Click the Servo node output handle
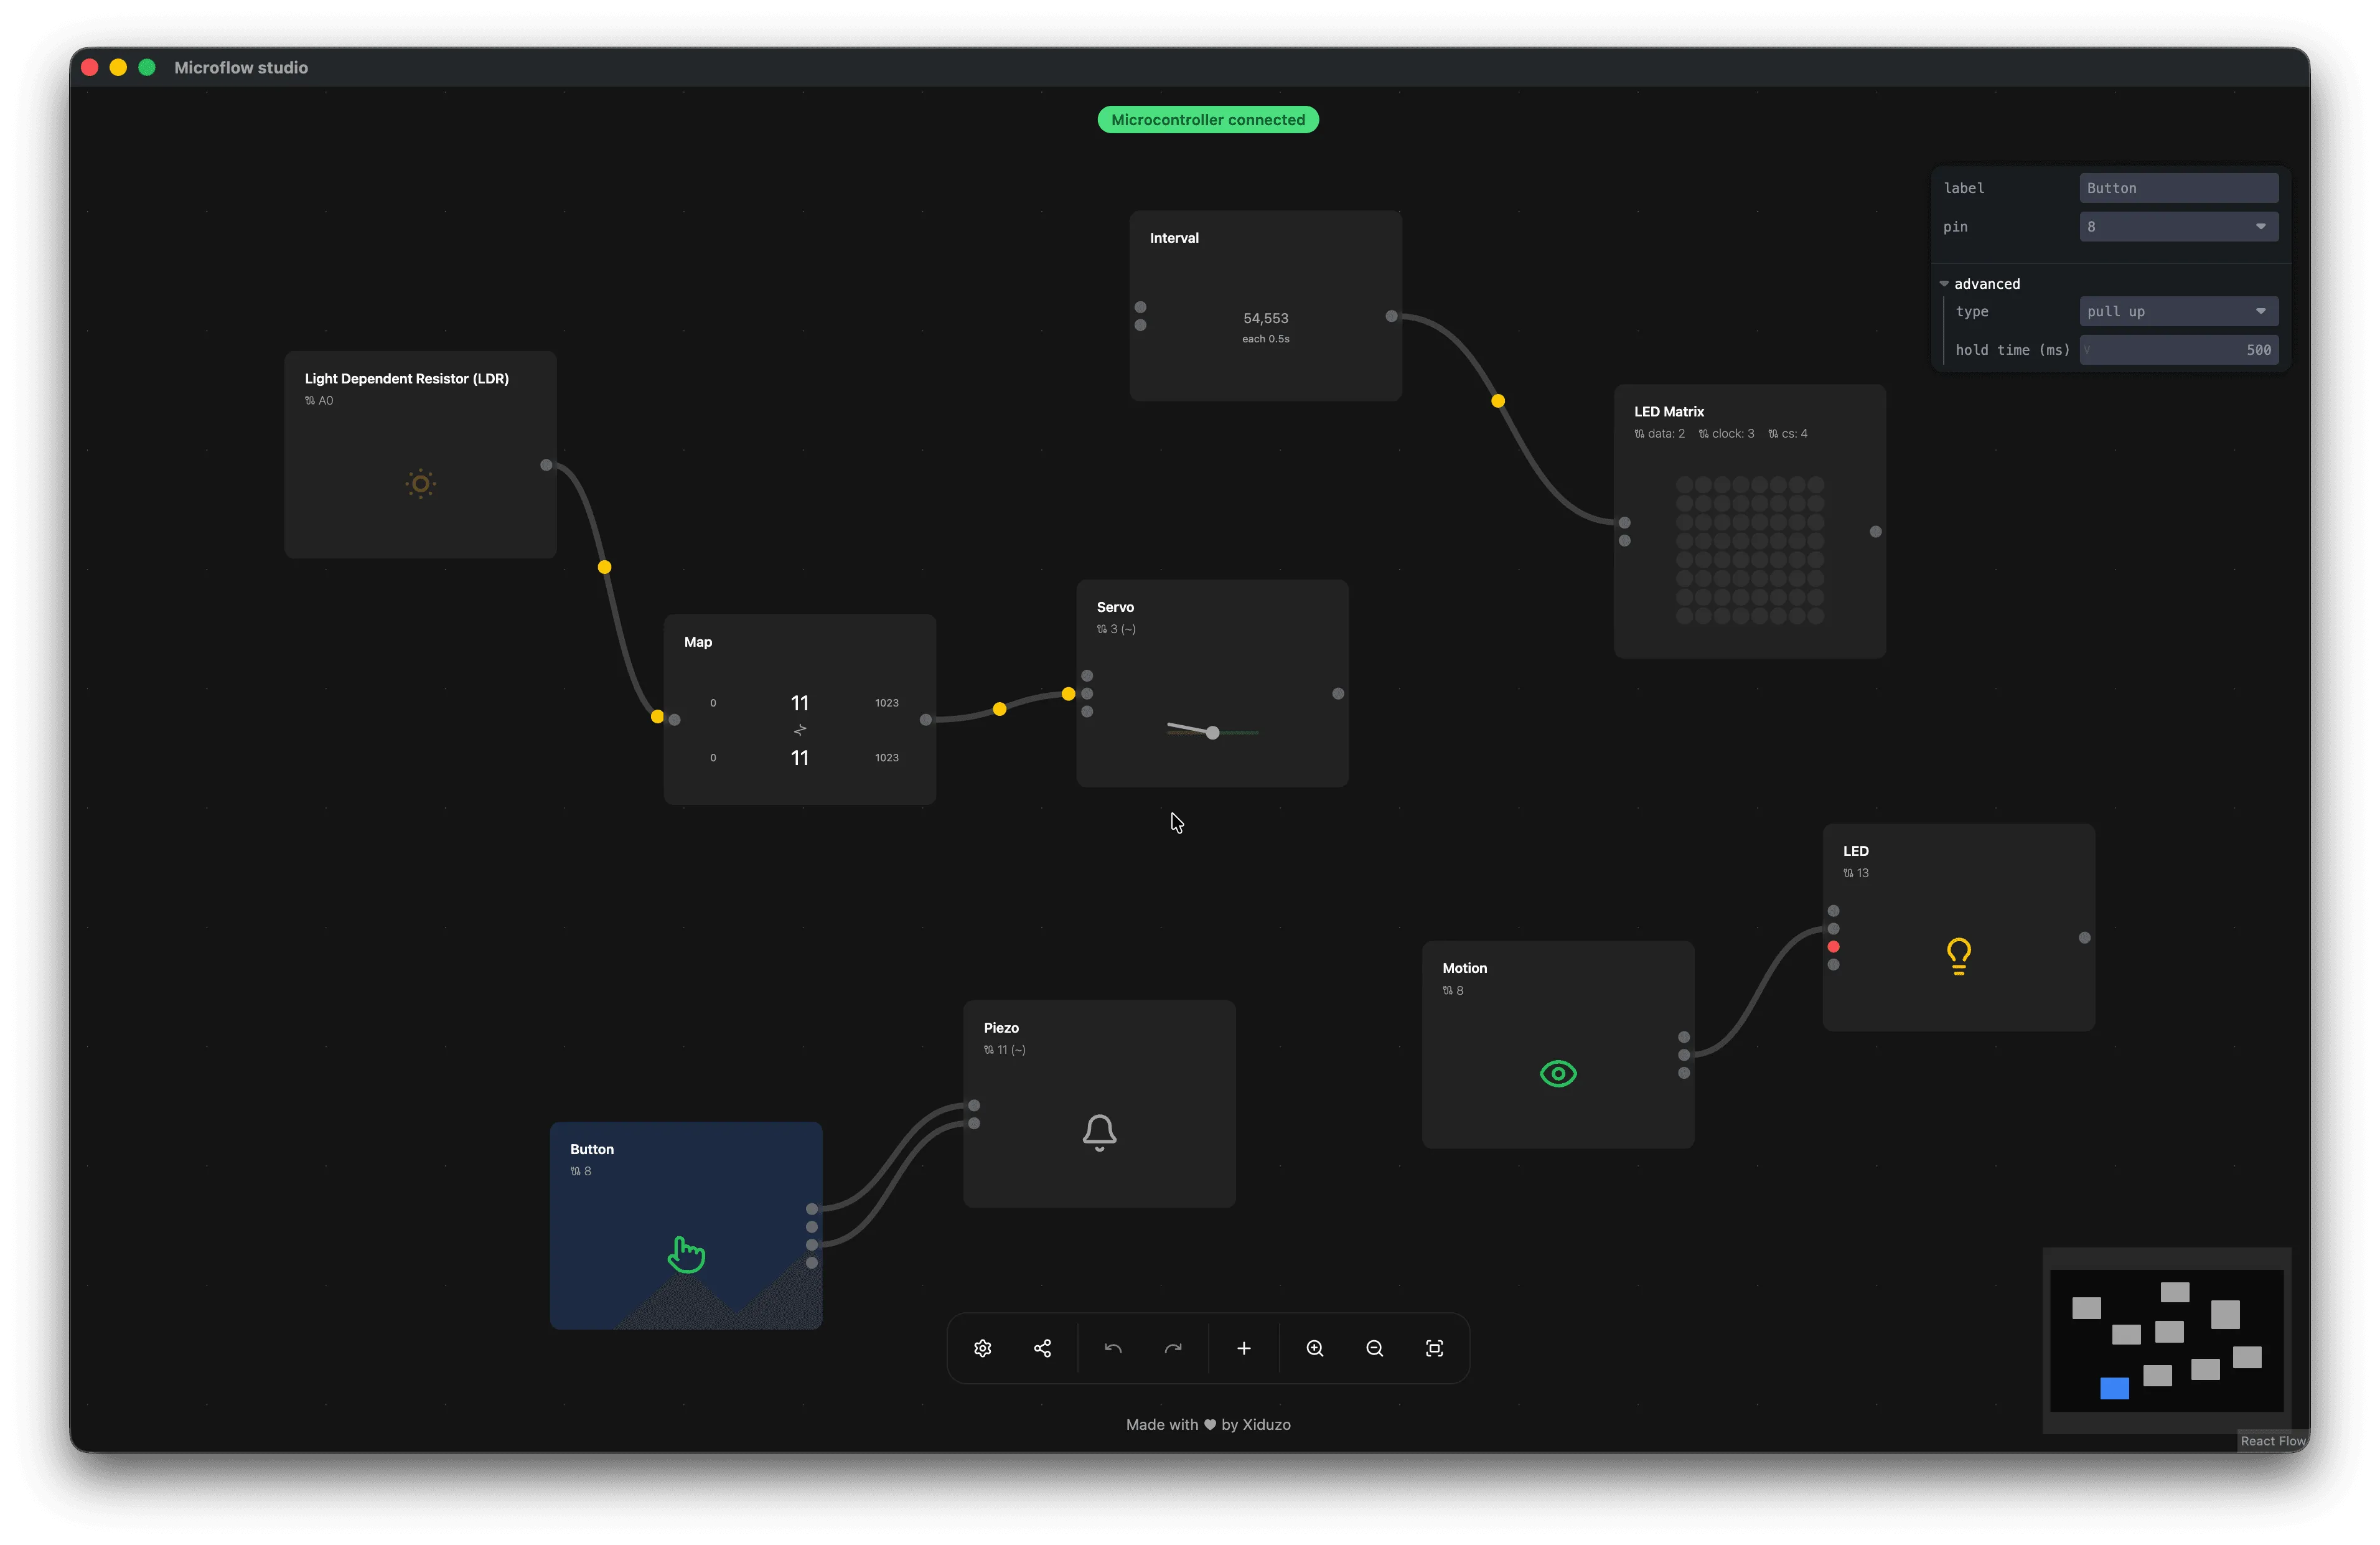Screen dimensions: 2380x1545 click(x=1338, y=694)
